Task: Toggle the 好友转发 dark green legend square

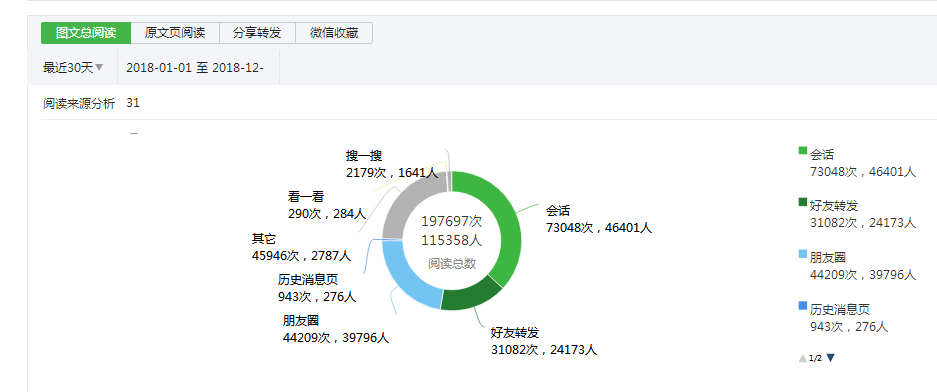Action: tap(803, 202)
